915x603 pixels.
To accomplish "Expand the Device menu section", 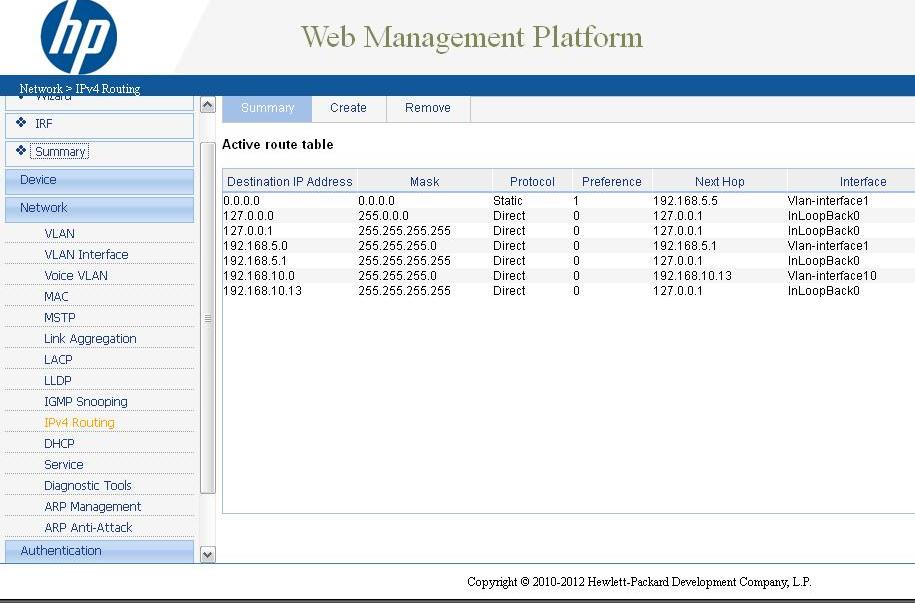I will coord(99,180).
